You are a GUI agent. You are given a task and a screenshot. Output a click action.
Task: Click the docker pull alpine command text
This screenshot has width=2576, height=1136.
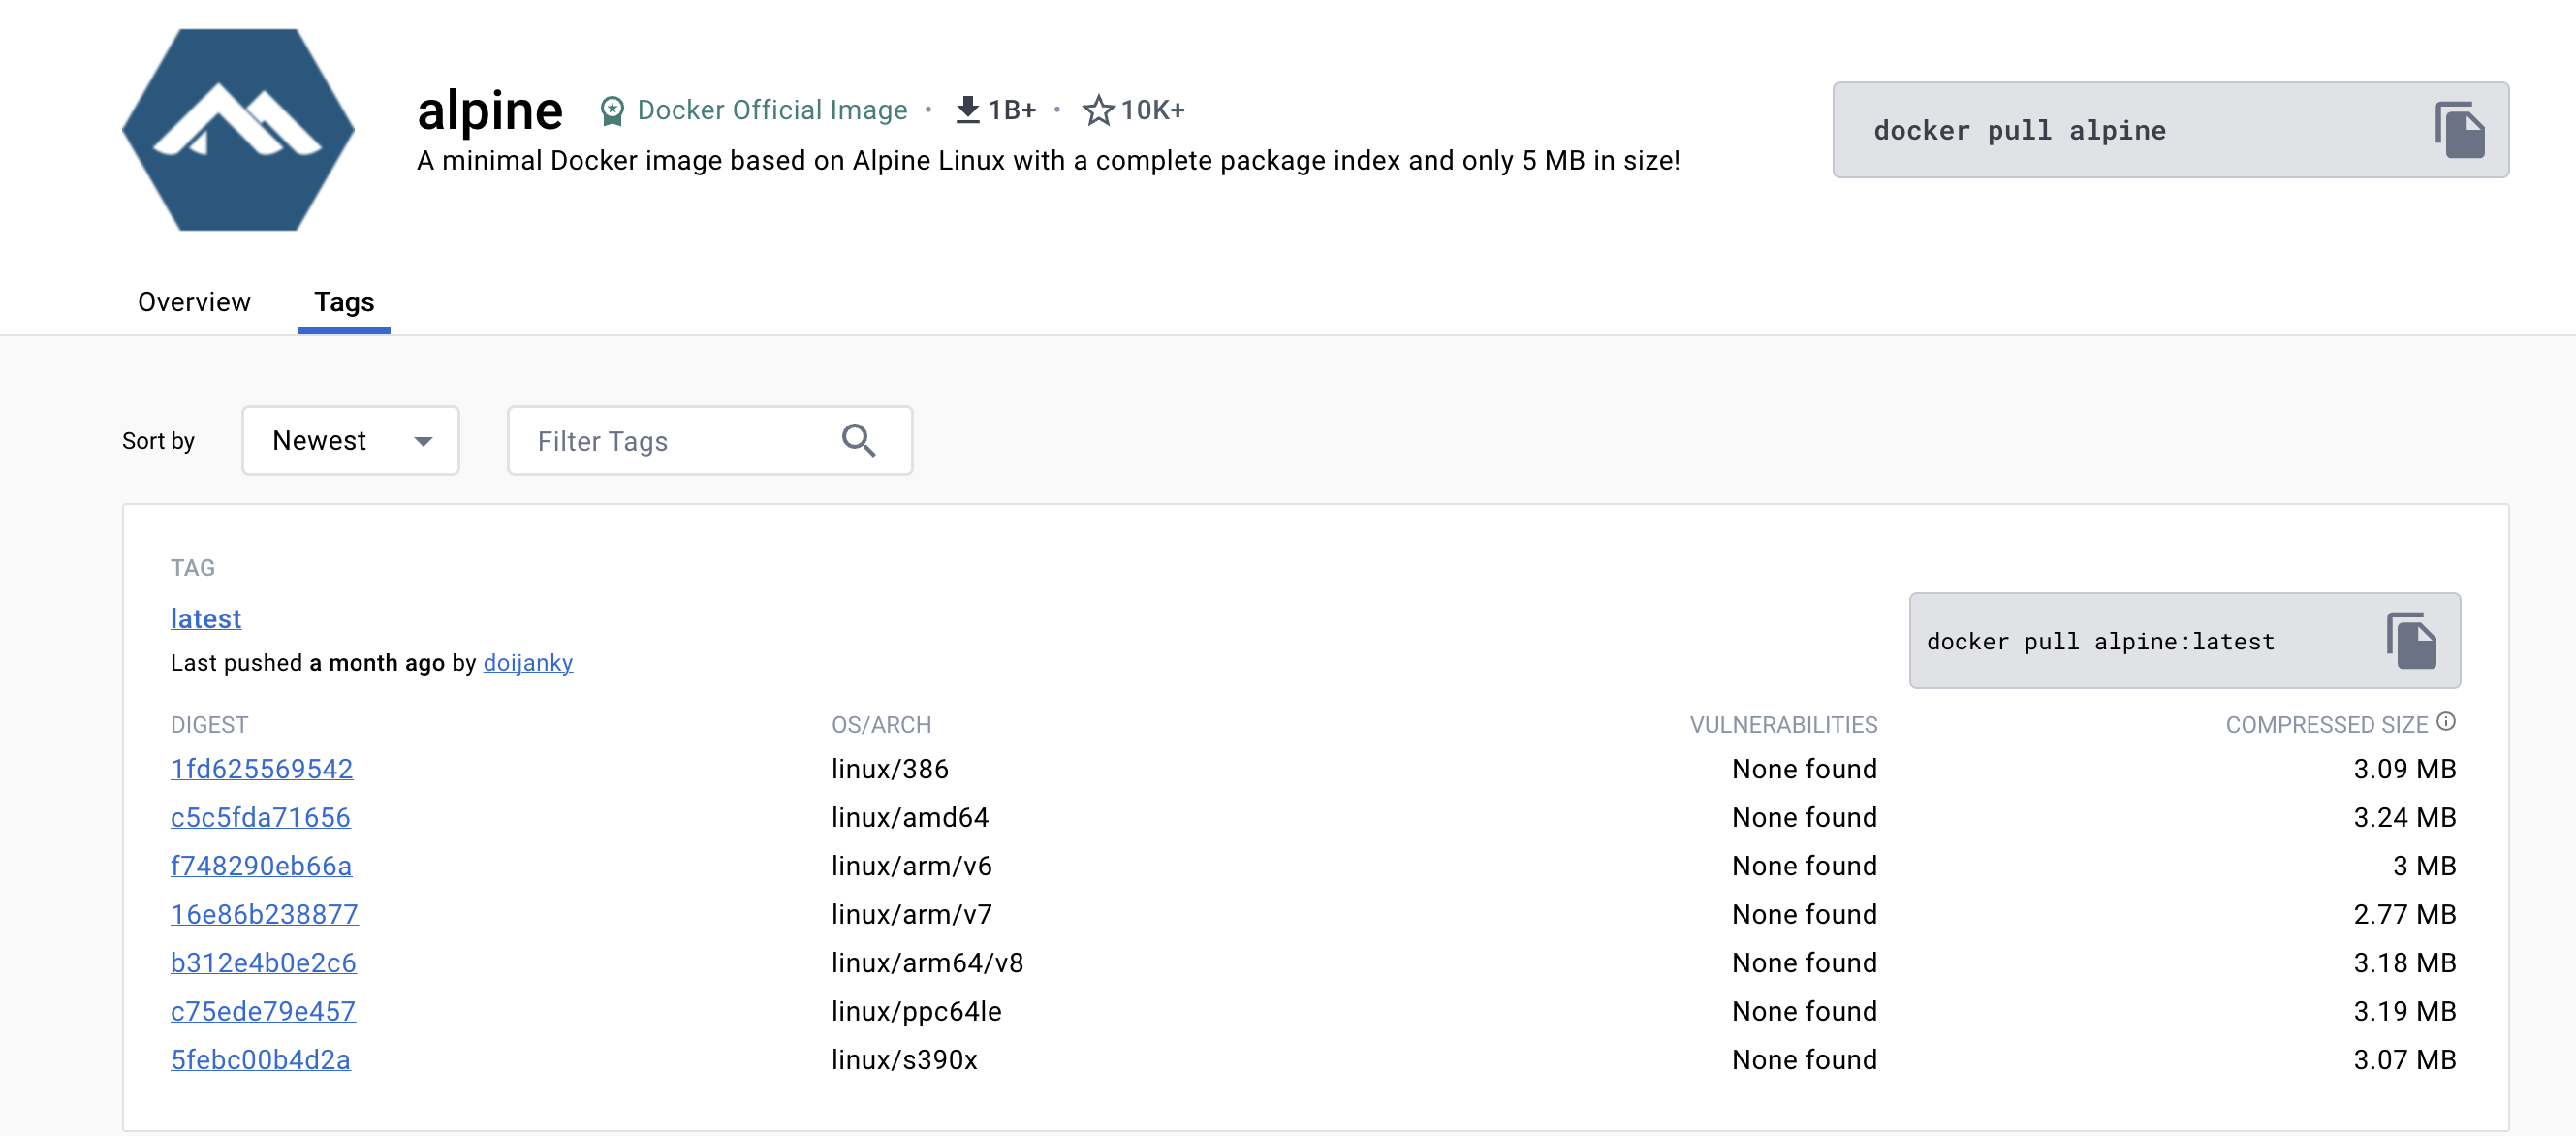2020,130
